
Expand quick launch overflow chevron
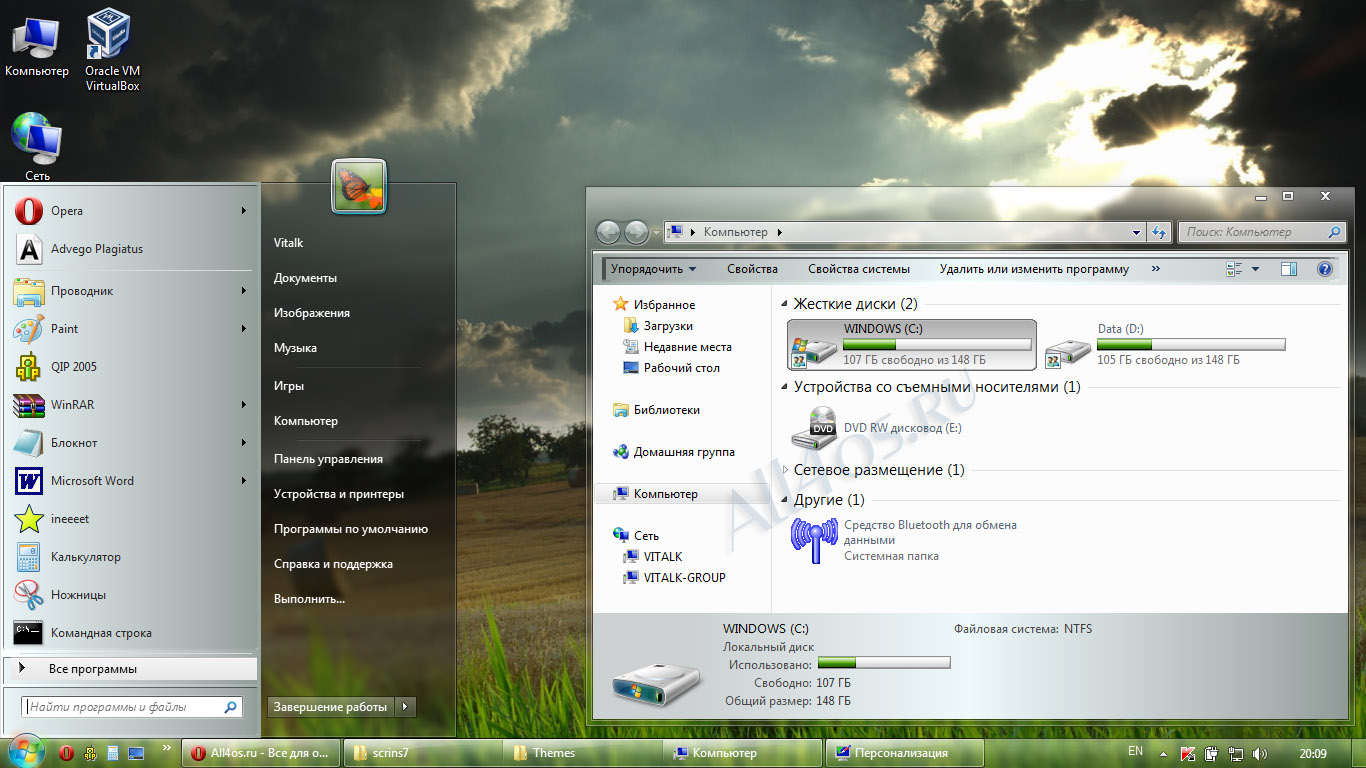[x=165, y=748]
